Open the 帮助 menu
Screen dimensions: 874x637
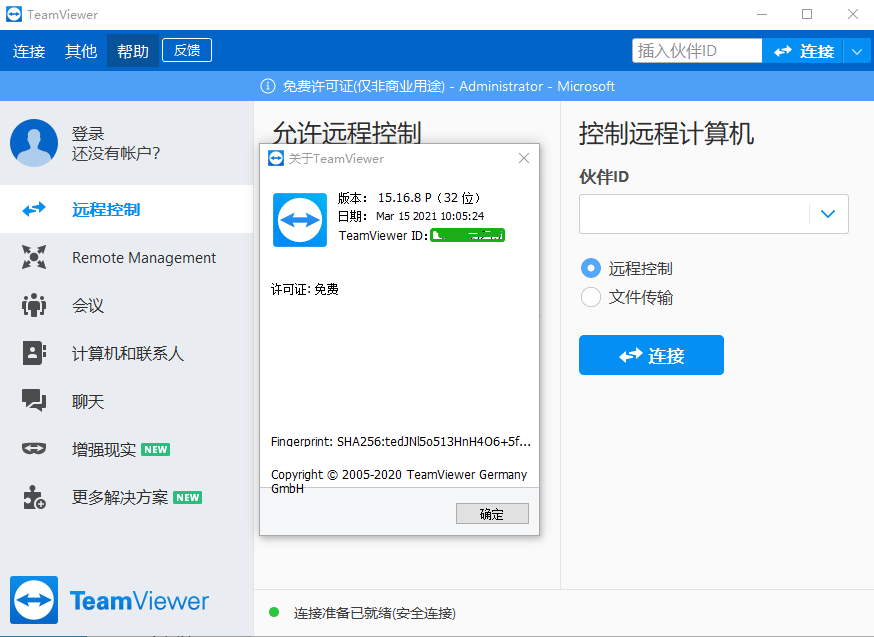click(x=133, y=51)
